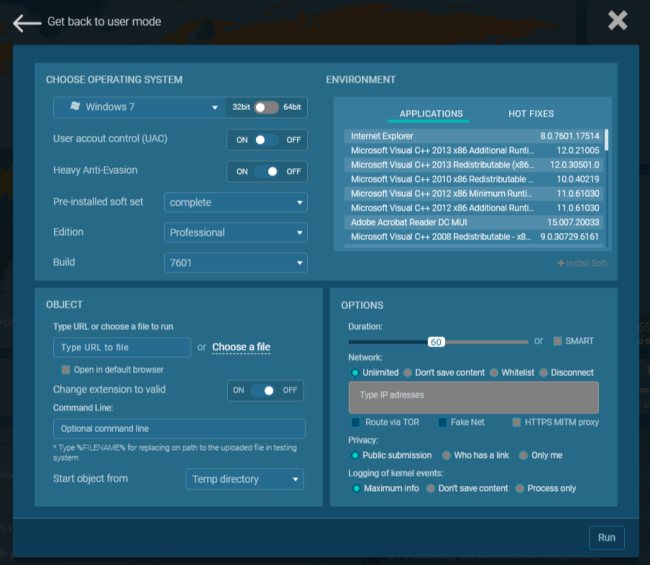Viewport: 650px width, 565px height.
Task: Toggle Change extension to valid switch
Action: coord(263,390)
